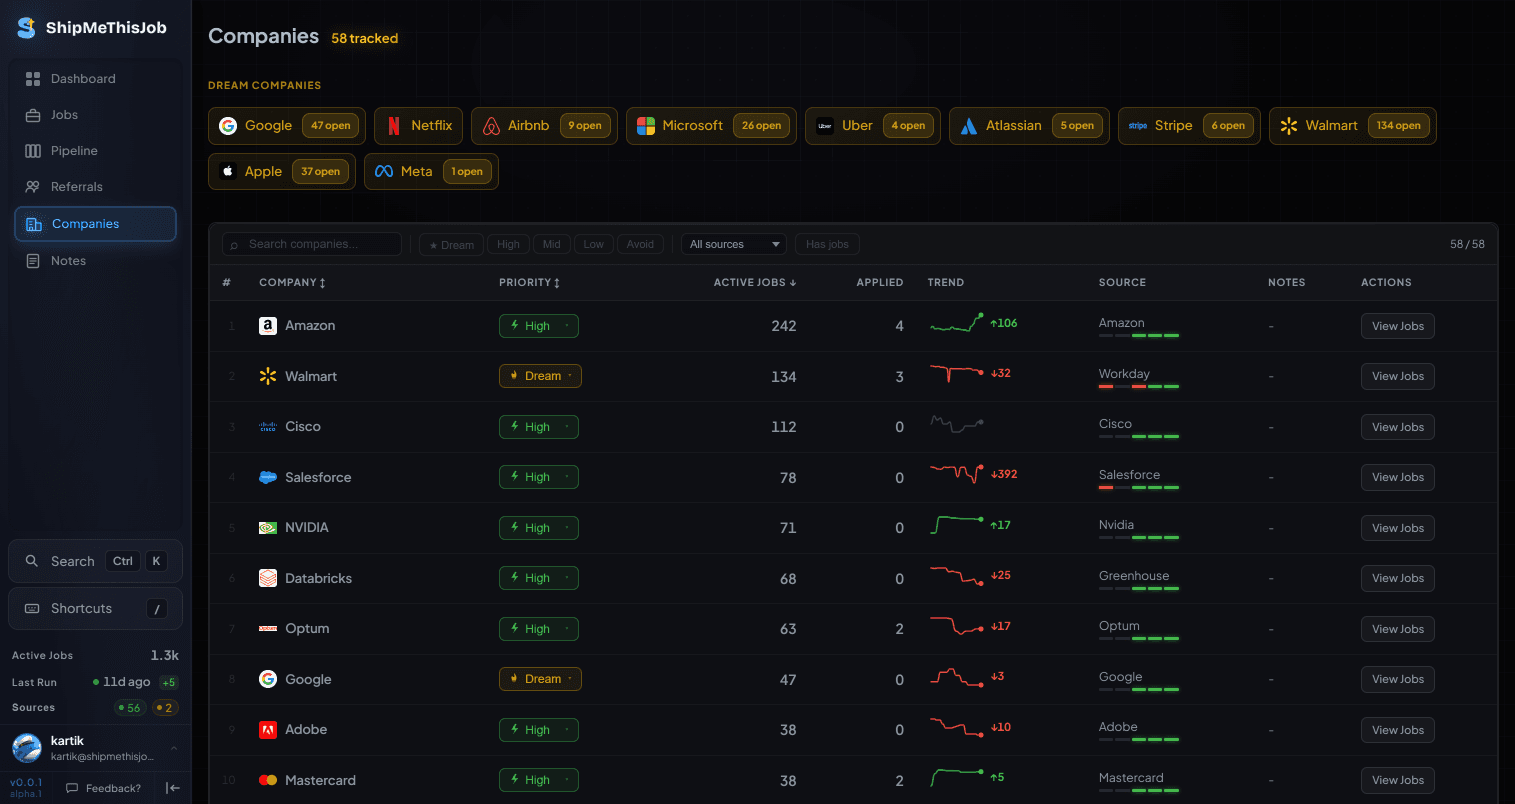Open the Shortcuts panel button
This screenshot has height=804, width=1515.
pos(95,608)
